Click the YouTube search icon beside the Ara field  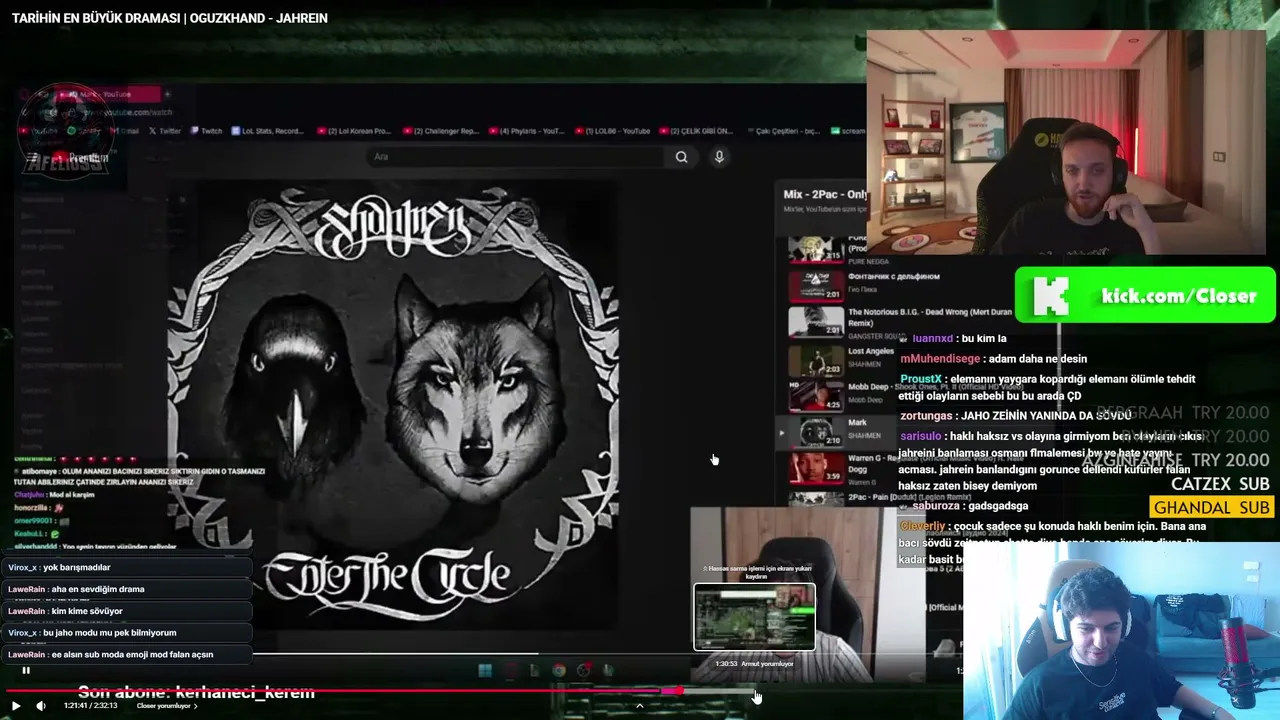click(681, 157)
